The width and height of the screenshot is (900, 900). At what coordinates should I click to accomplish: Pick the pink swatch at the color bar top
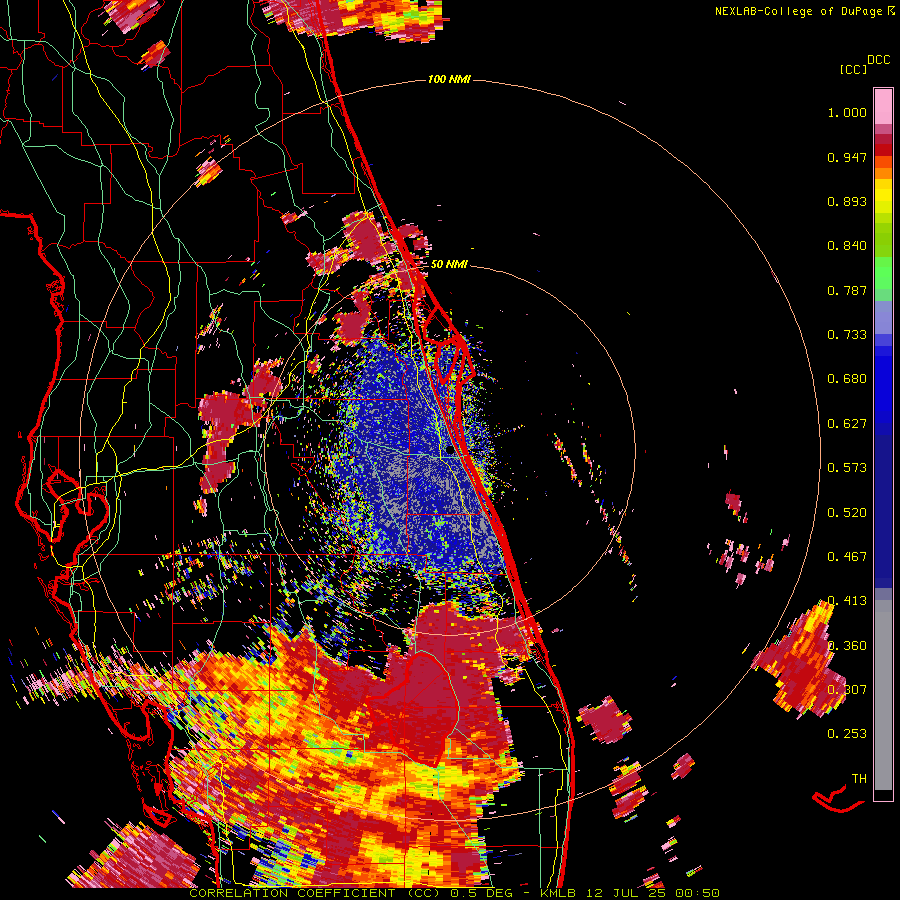tap(883, 107)
